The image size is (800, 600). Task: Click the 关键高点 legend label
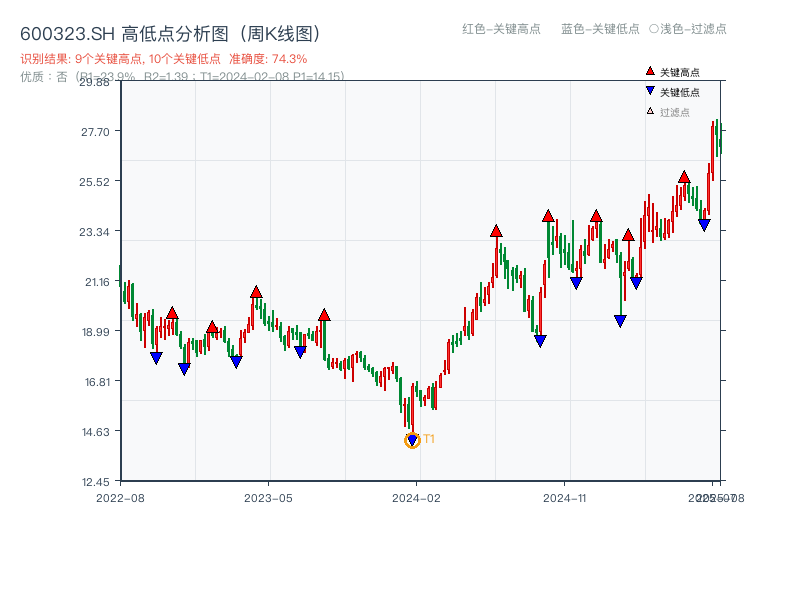[x=680, y=72]
